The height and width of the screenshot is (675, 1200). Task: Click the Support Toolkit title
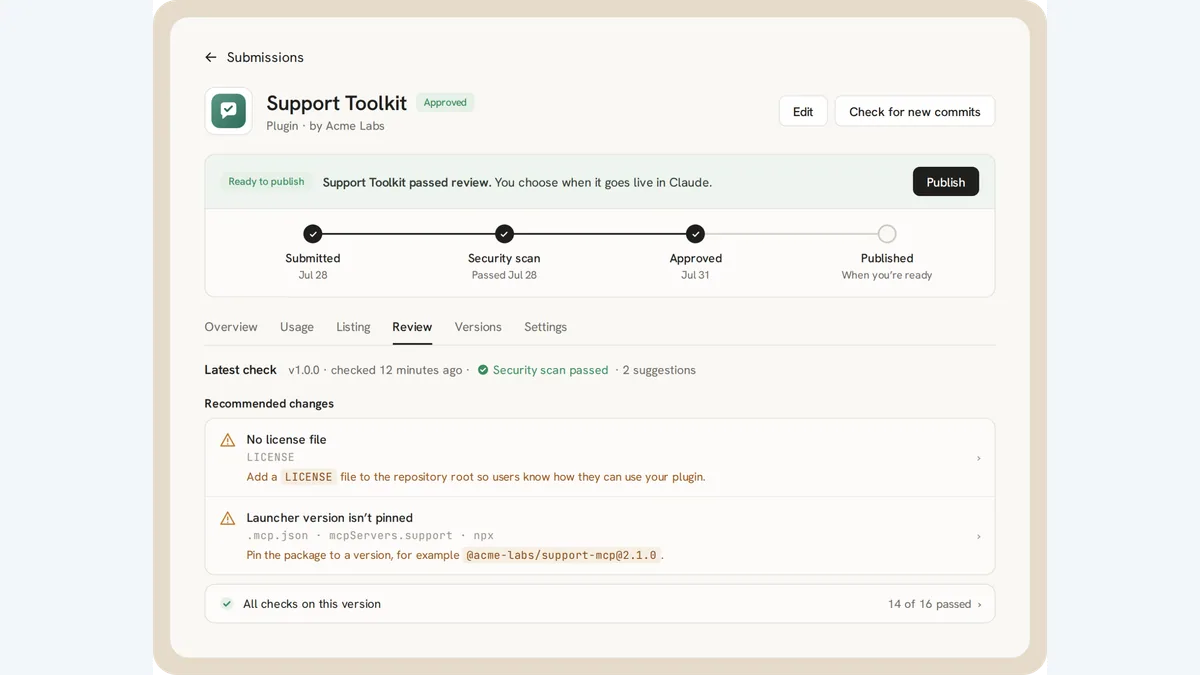pos(337,103)
